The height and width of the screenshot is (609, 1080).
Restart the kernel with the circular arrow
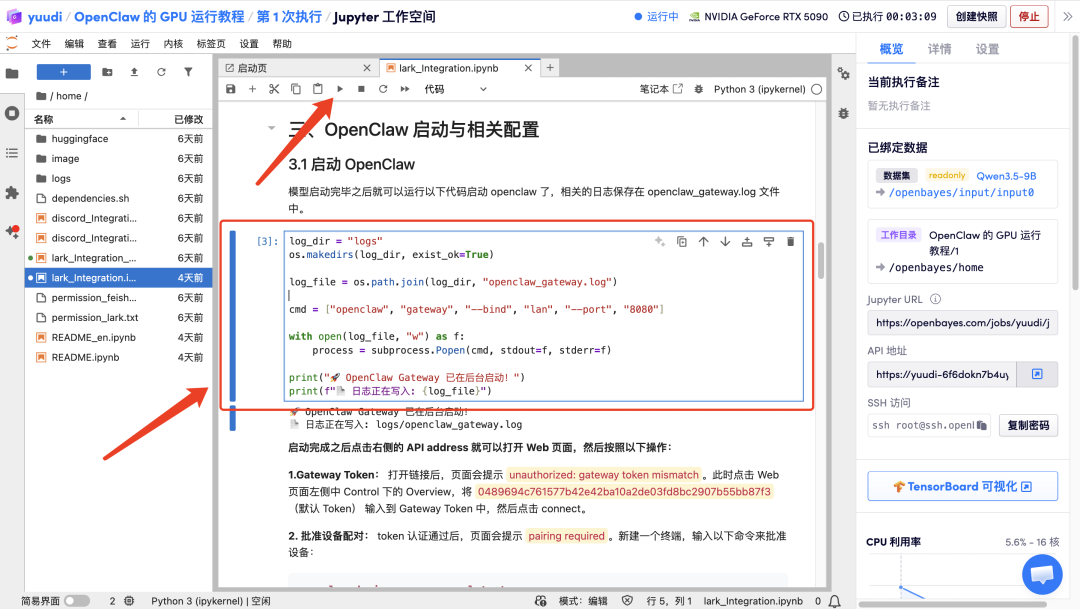point(383,89)
